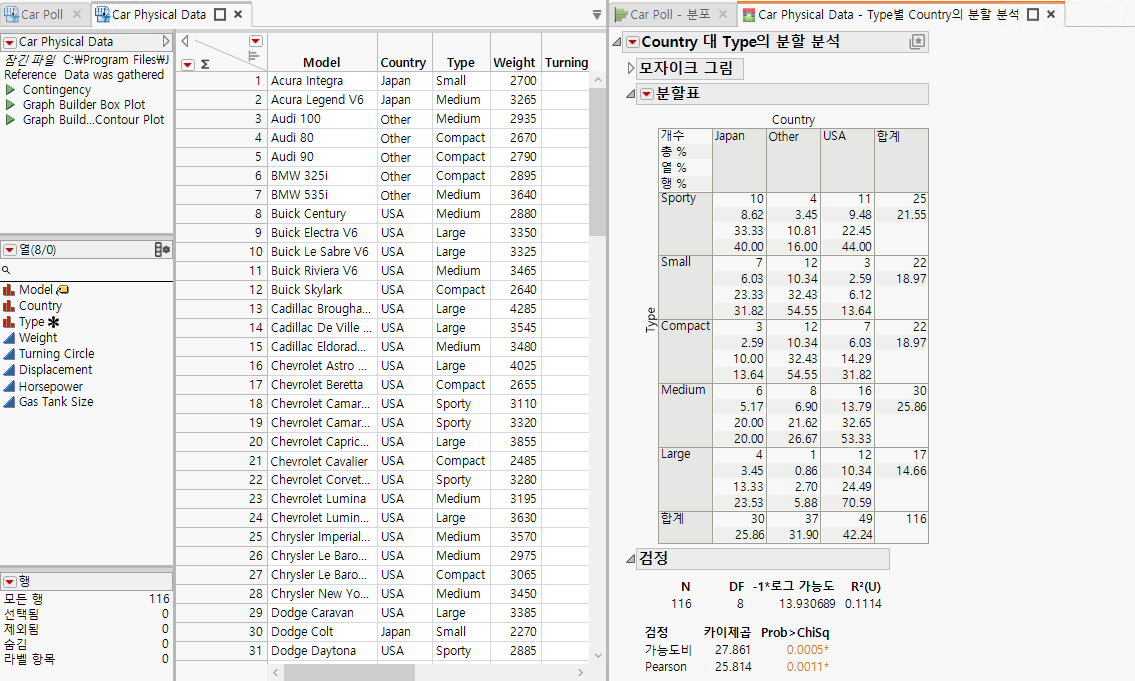Click the asterisk icon next to Type column

point(54,320)
